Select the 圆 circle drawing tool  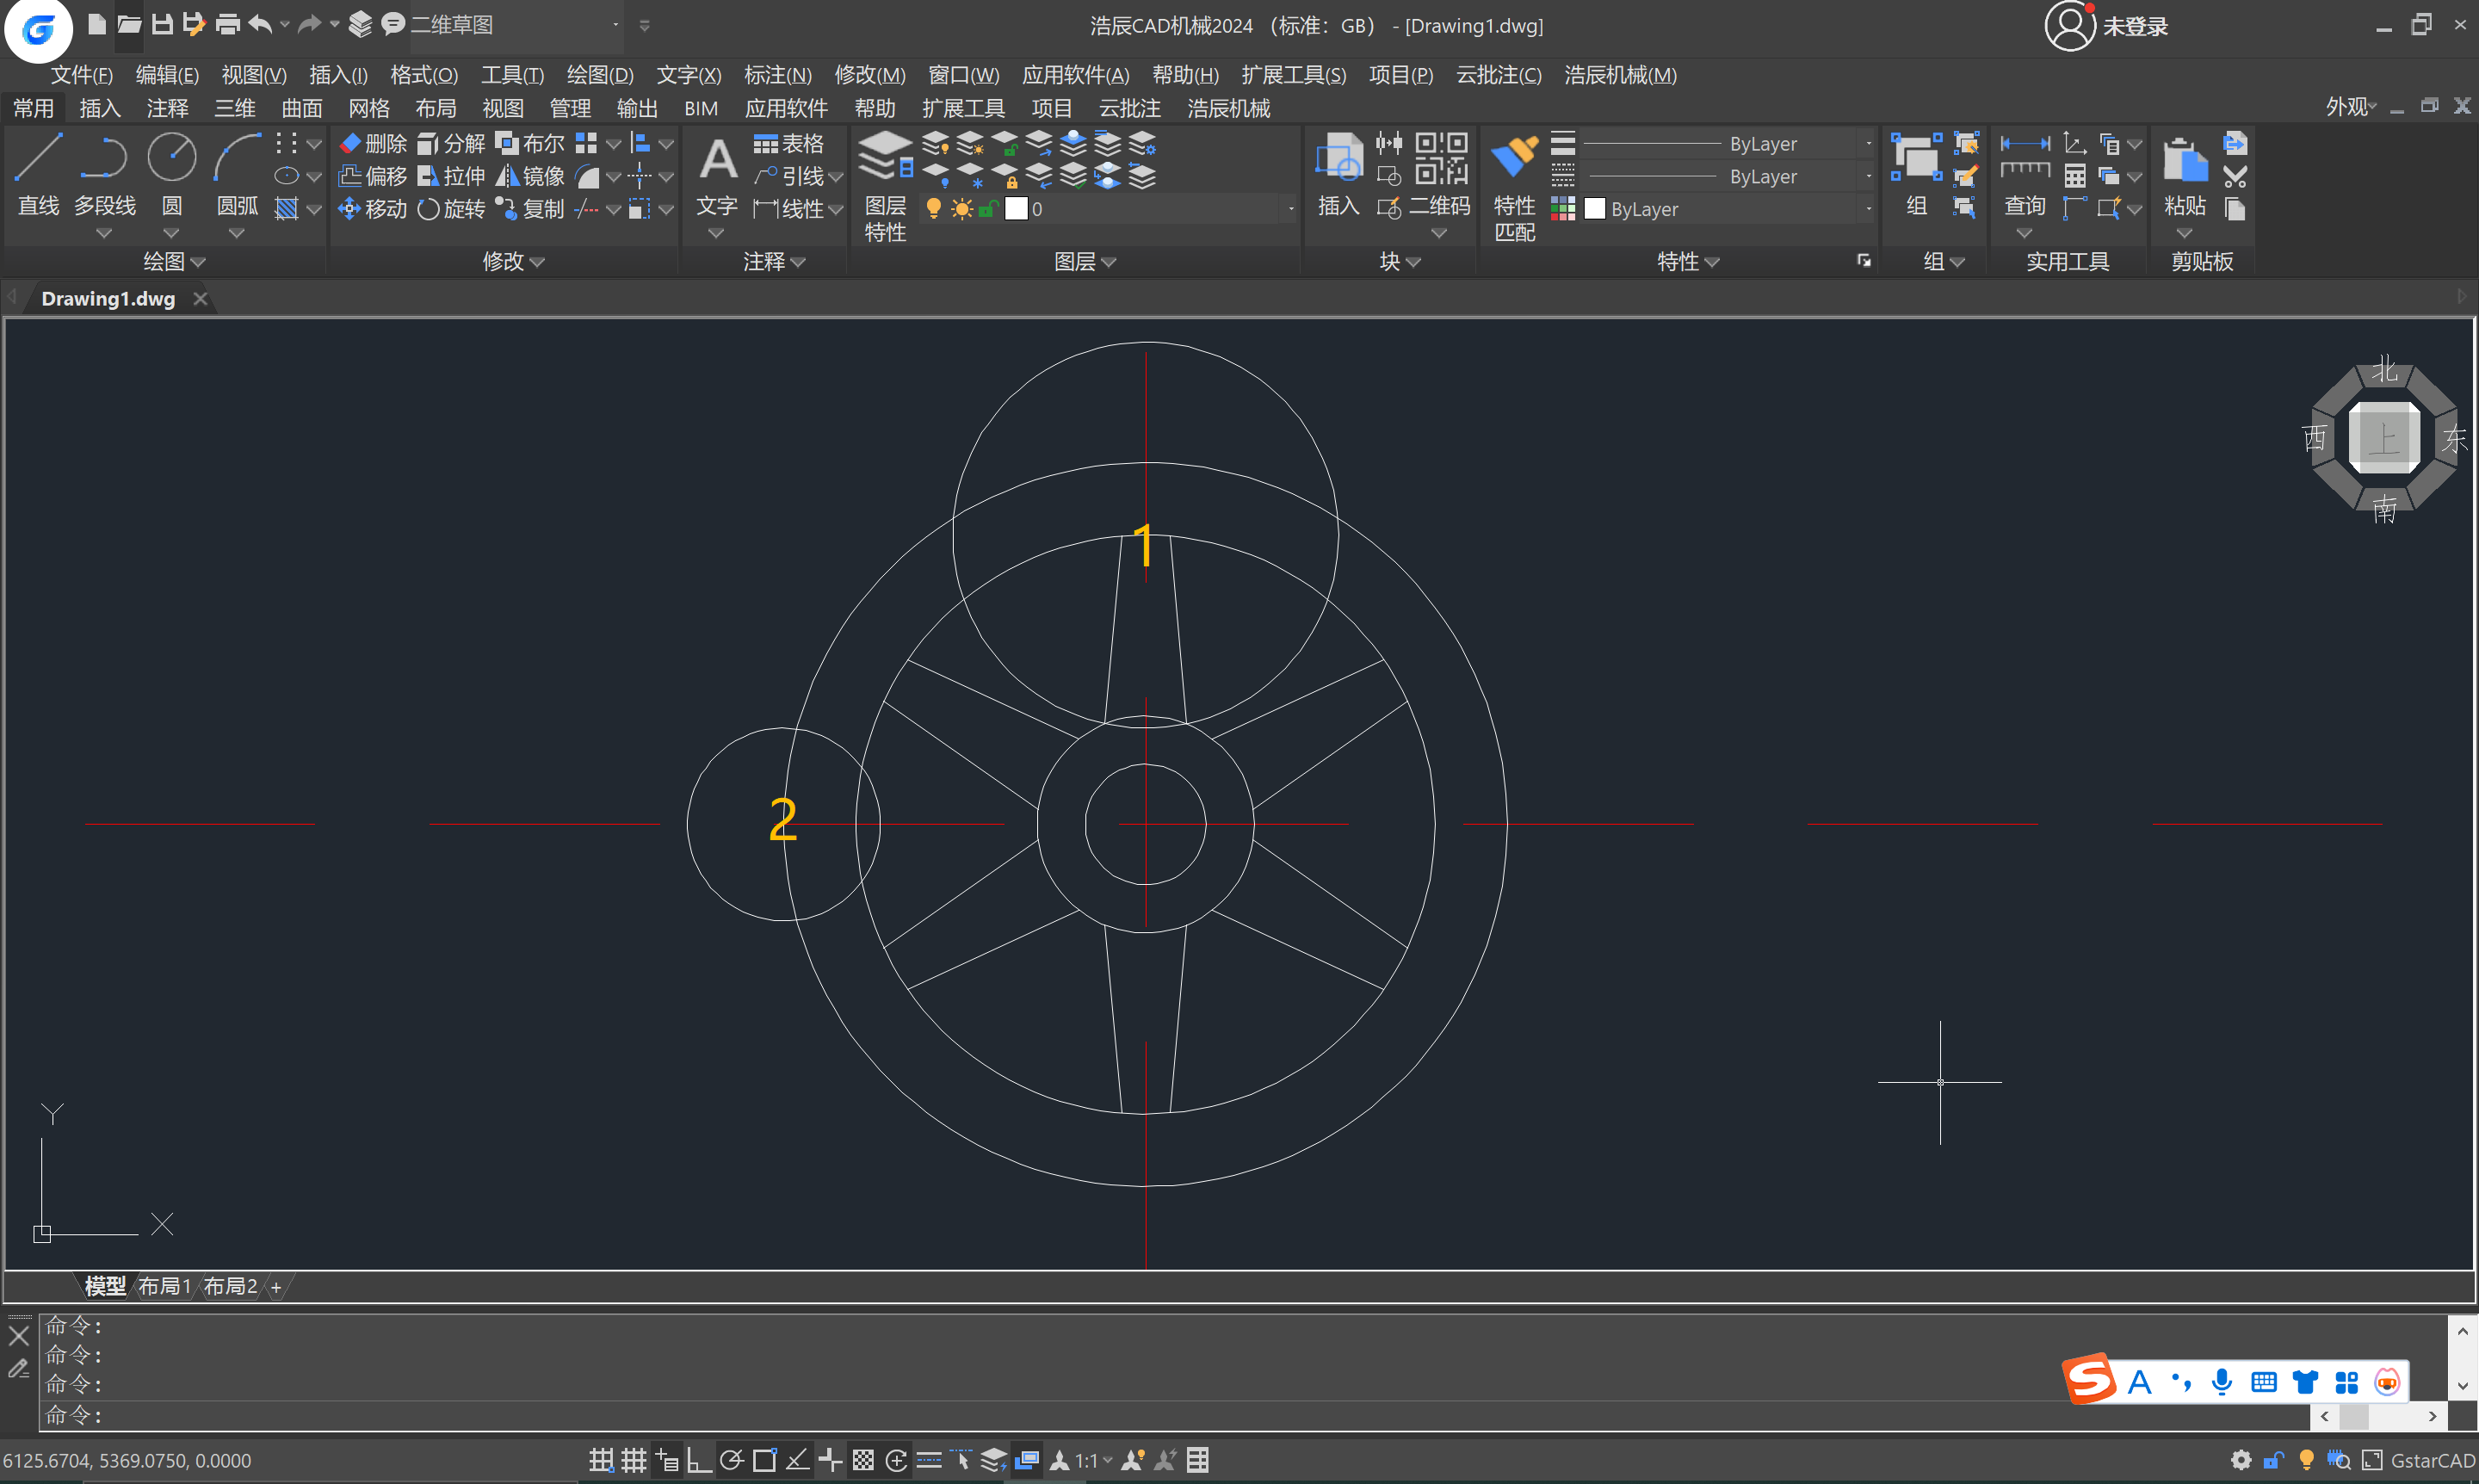[171, 160]
